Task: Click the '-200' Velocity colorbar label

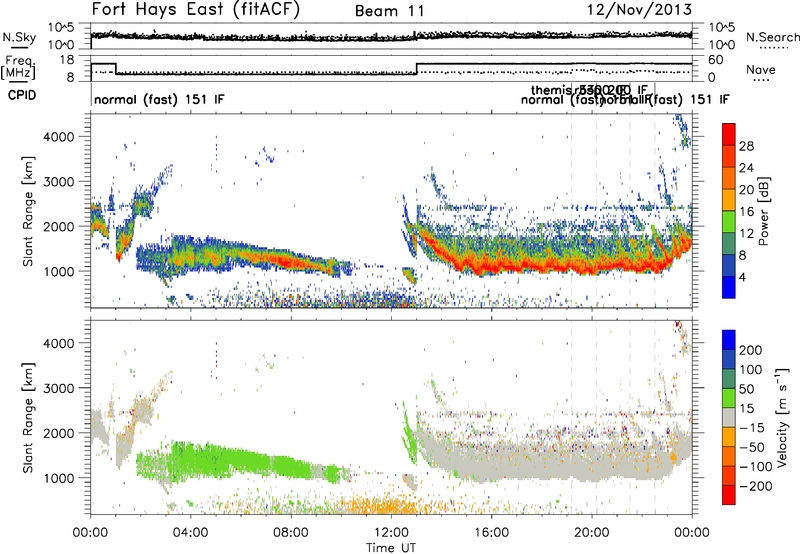Action: tap(756, 486)
